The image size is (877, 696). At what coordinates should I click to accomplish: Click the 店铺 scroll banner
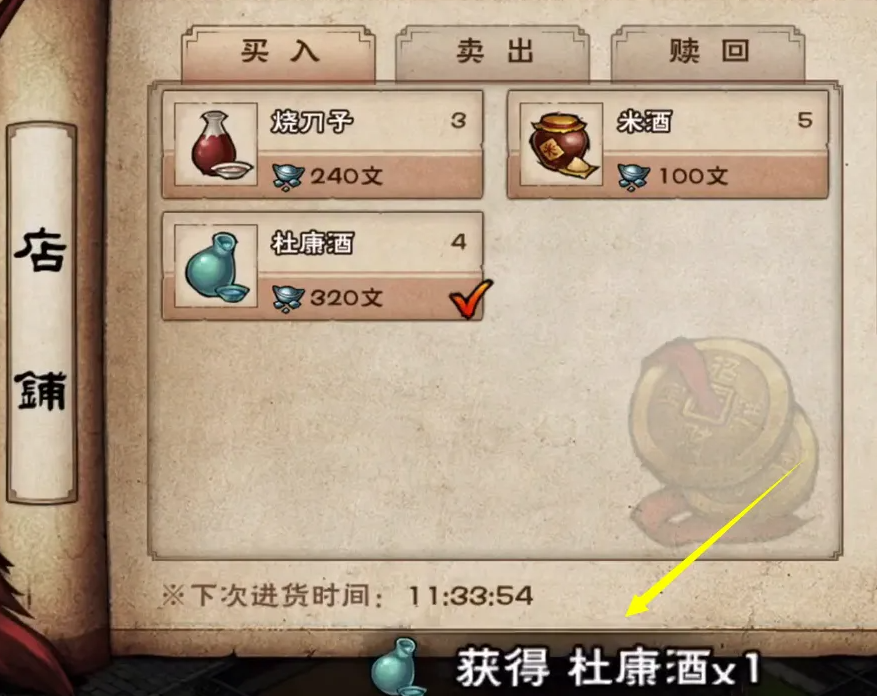[41, 313]
